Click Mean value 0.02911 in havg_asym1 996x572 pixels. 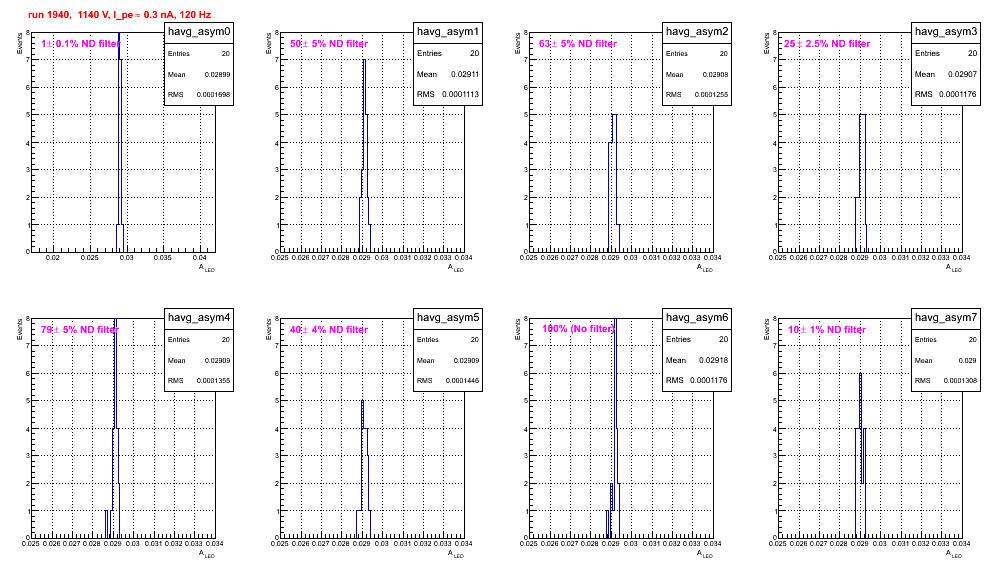click(x=465, y=74)
